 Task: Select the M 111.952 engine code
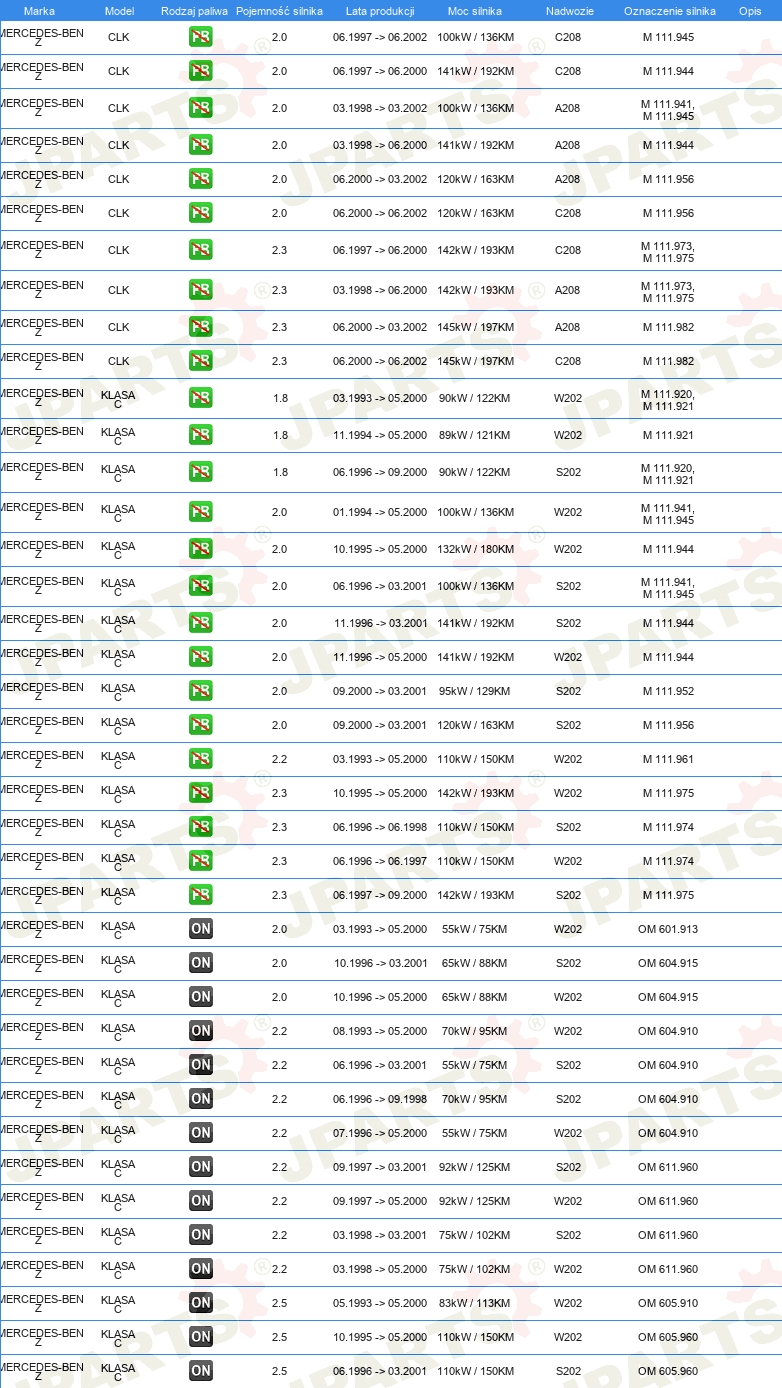668,691
